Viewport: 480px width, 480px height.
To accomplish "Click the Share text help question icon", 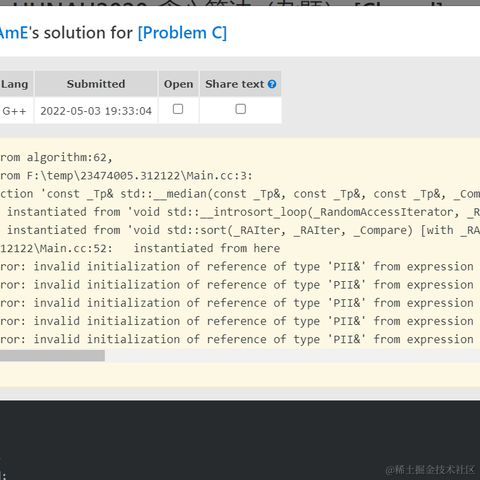I will [x=272, y=84].
